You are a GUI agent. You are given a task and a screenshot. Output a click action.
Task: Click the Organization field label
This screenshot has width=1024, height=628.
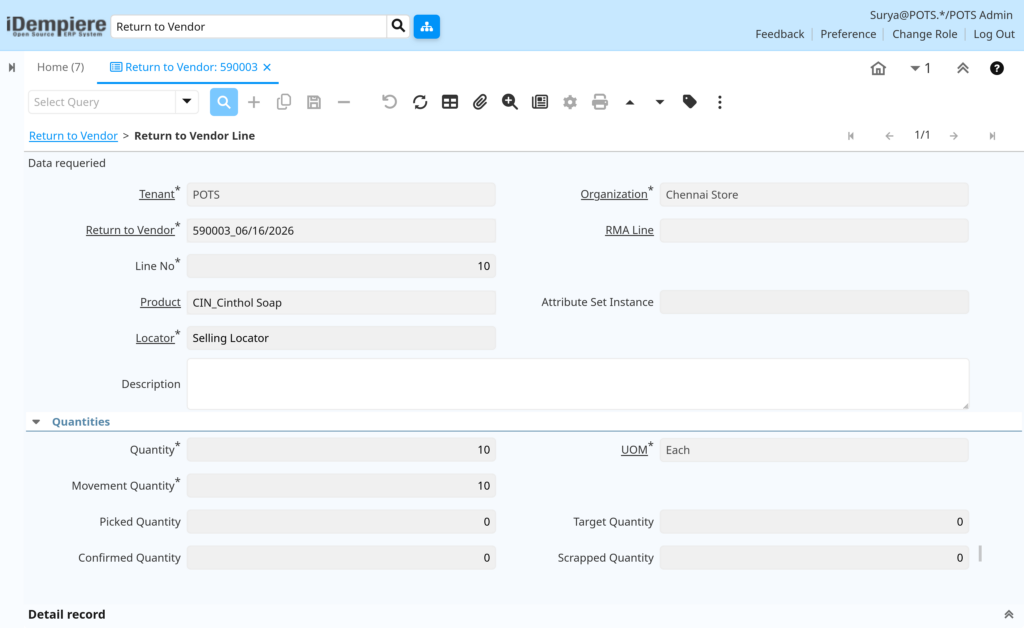(614, 194)
